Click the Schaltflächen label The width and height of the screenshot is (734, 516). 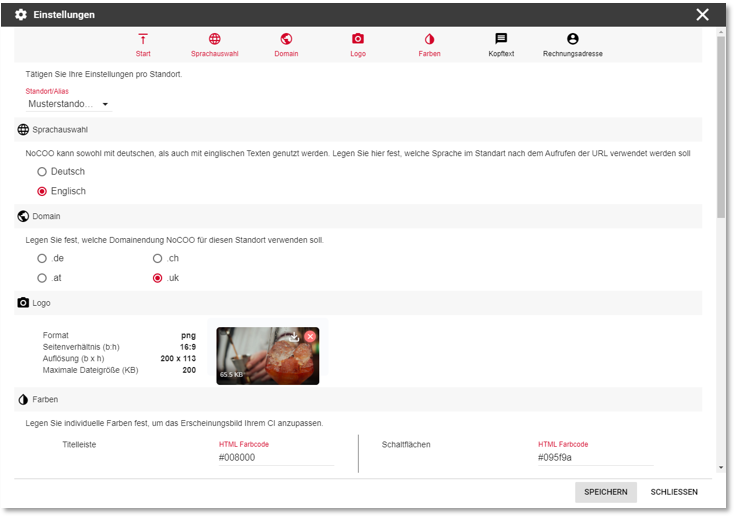406,444
